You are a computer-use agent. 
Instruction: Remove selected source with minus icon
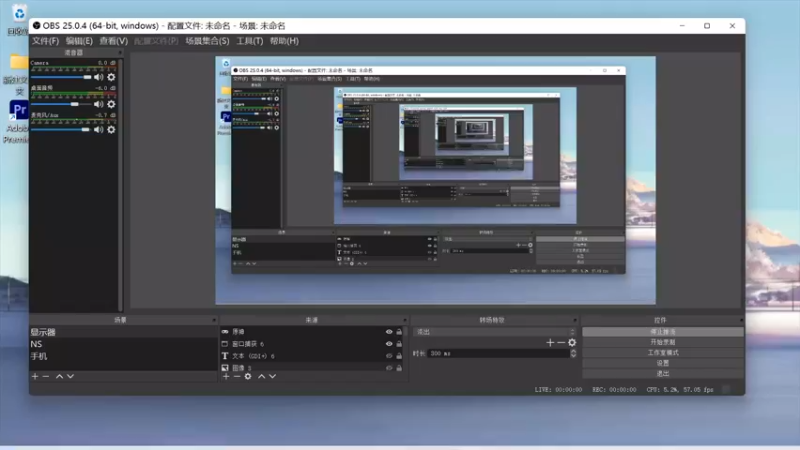pos(237,377)
